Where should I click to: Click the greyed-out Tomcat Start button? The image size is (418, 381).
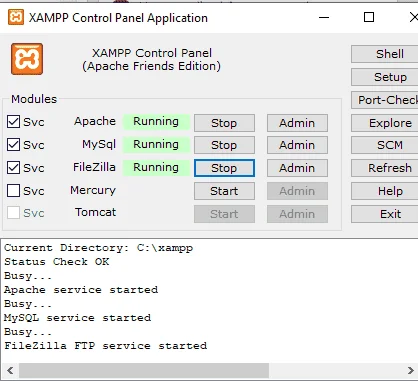(224, 214)
